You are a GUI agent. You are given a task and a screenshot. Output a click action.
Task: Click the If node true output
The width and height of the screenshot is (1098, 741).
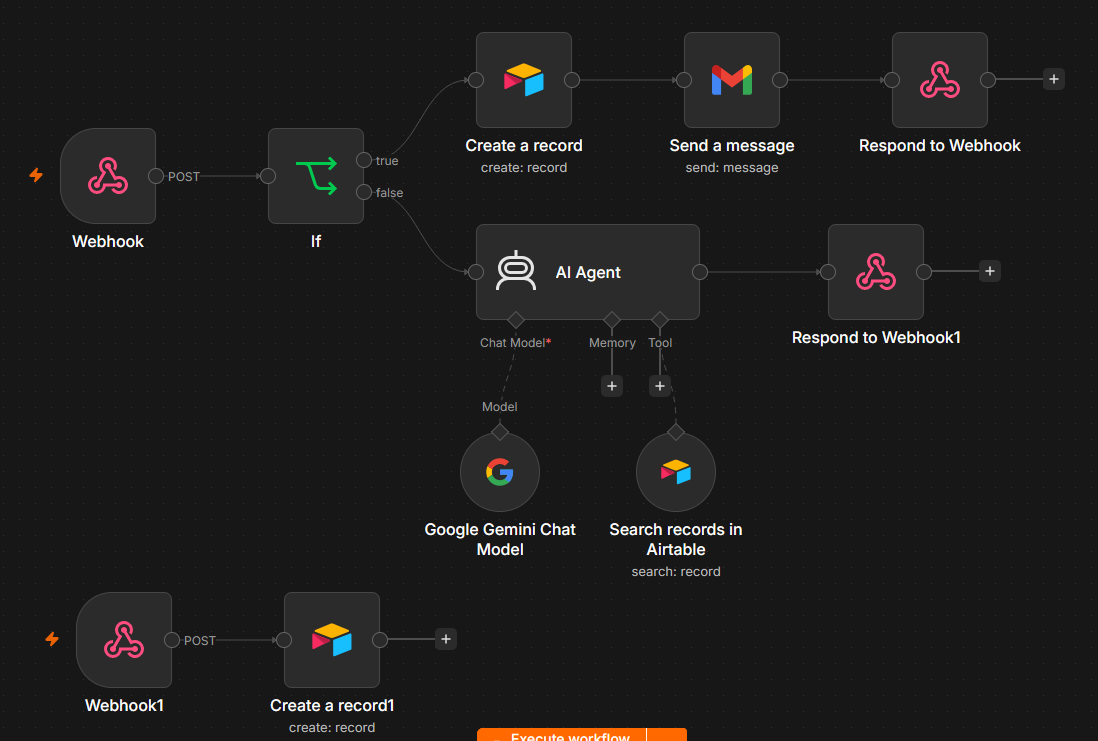(x=363, y=160)
